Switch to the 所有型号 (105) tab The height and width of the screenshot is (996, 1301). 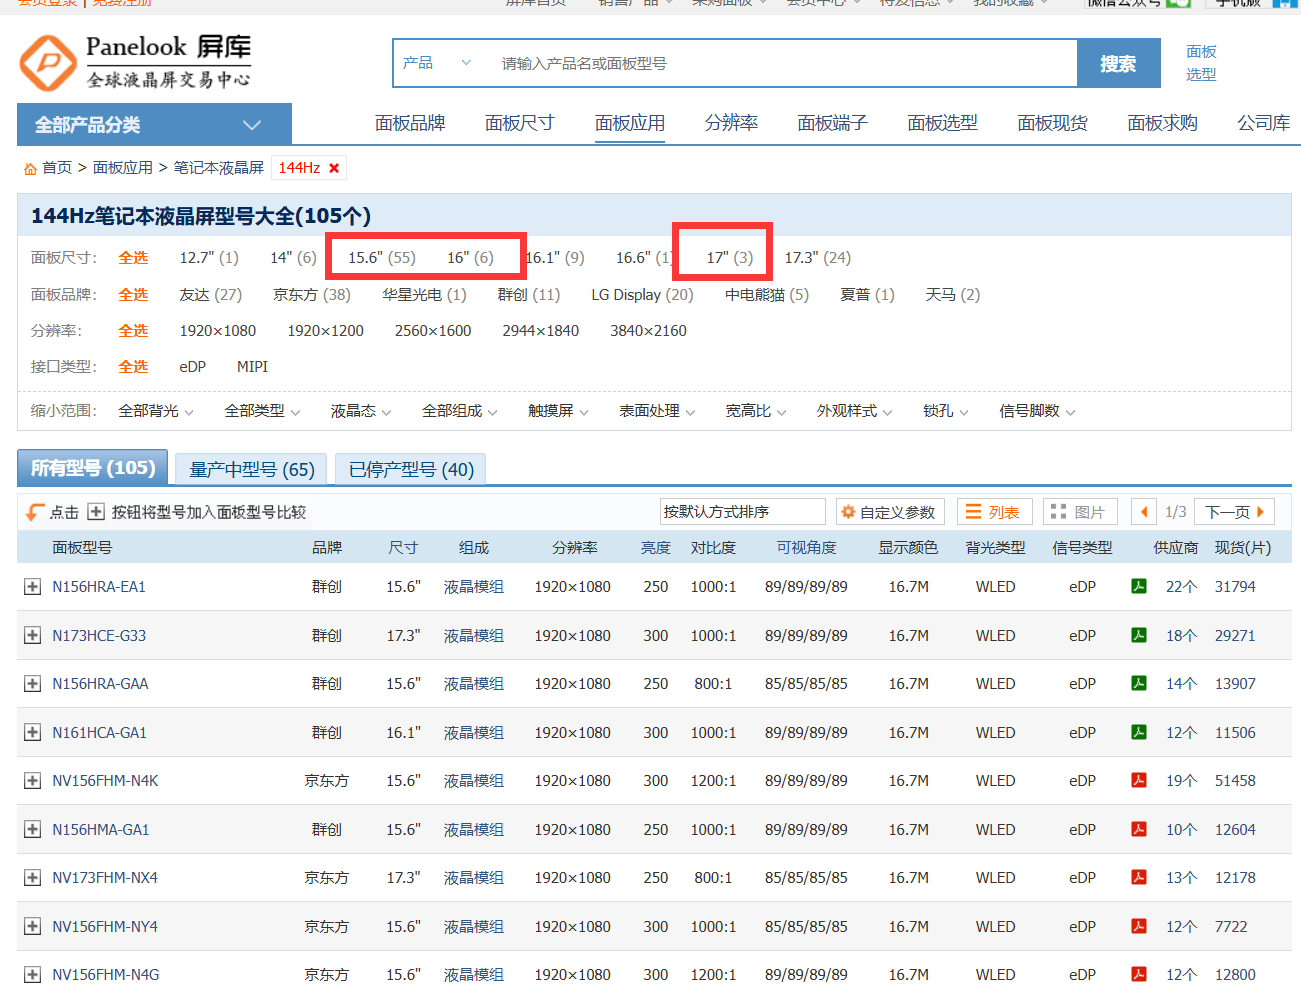[x=93, y=468]
